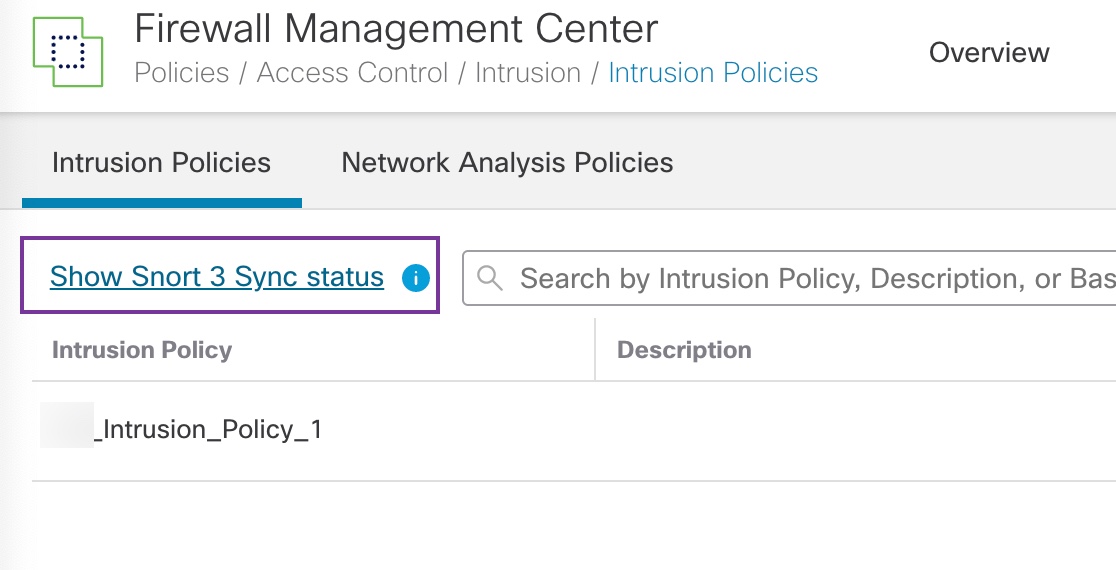Go to the Access Control breadcrumb

352,74
